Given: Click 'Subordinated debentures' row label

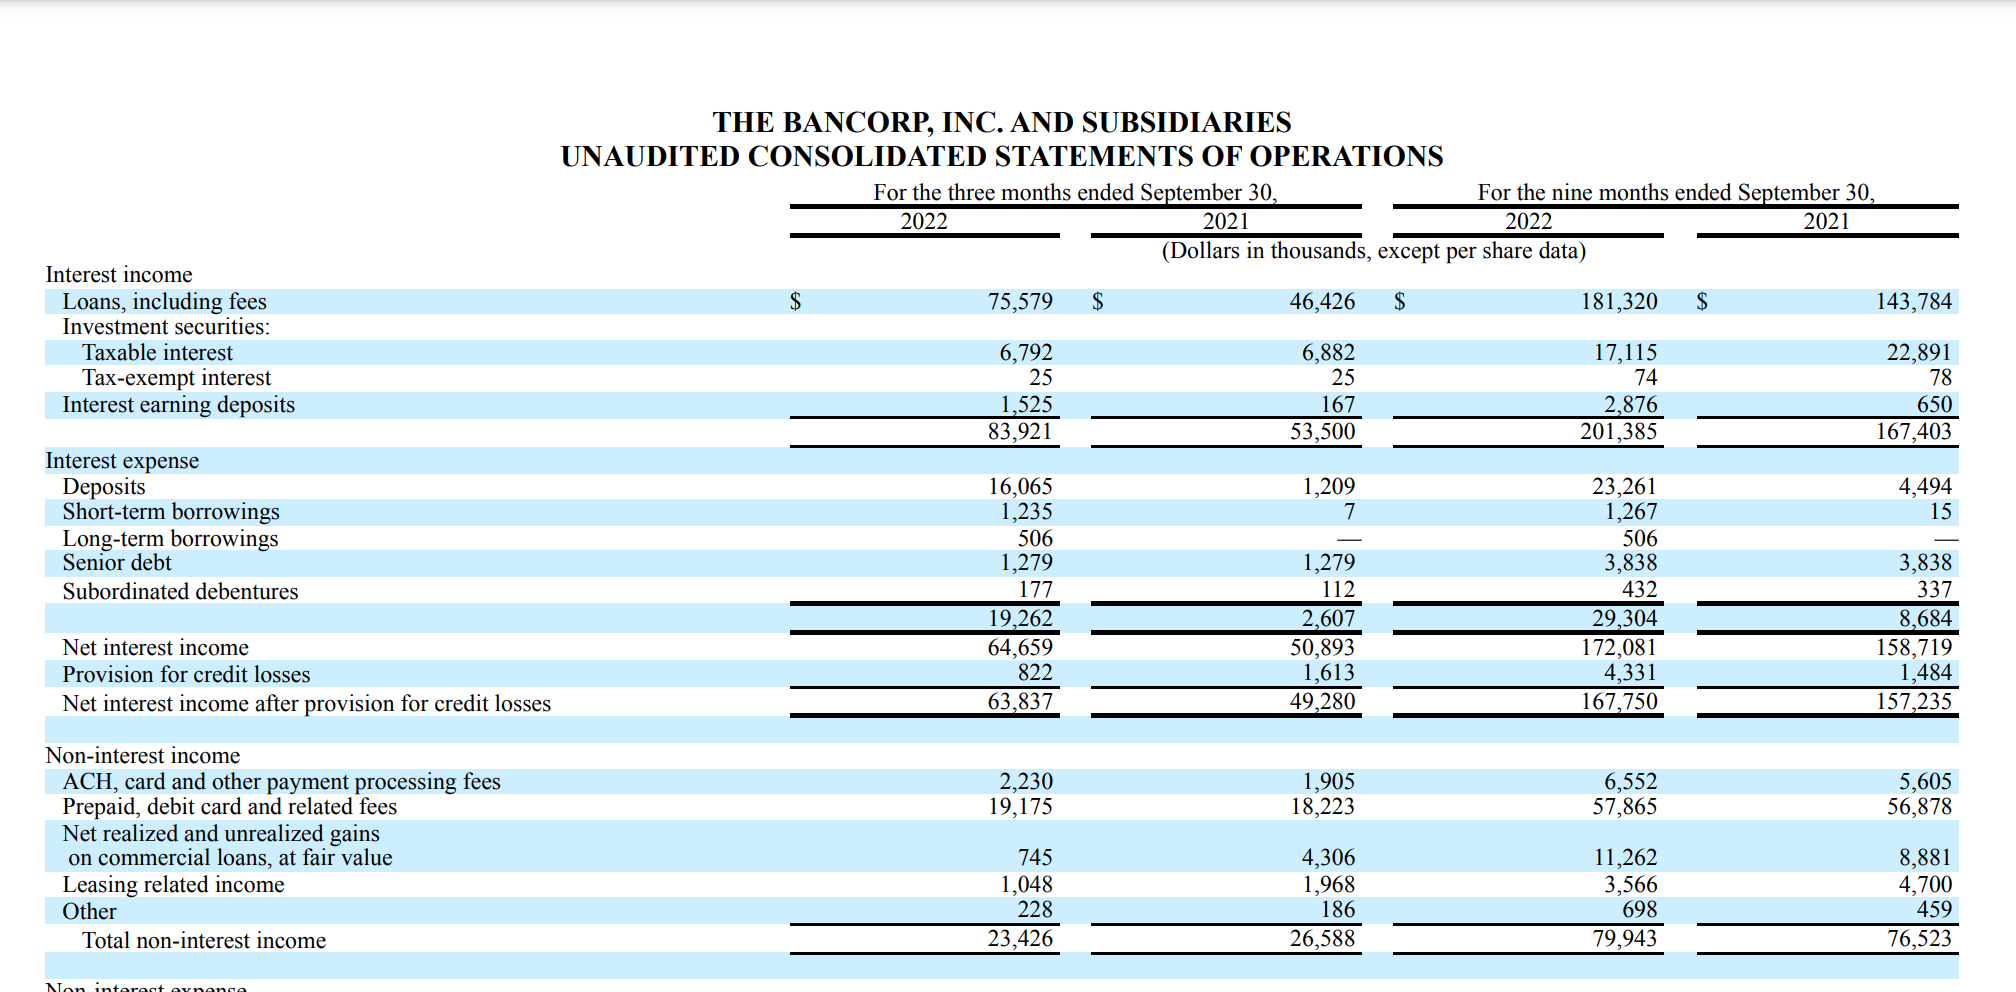Looking at the screenshot, I should click(x=180, y=591).
